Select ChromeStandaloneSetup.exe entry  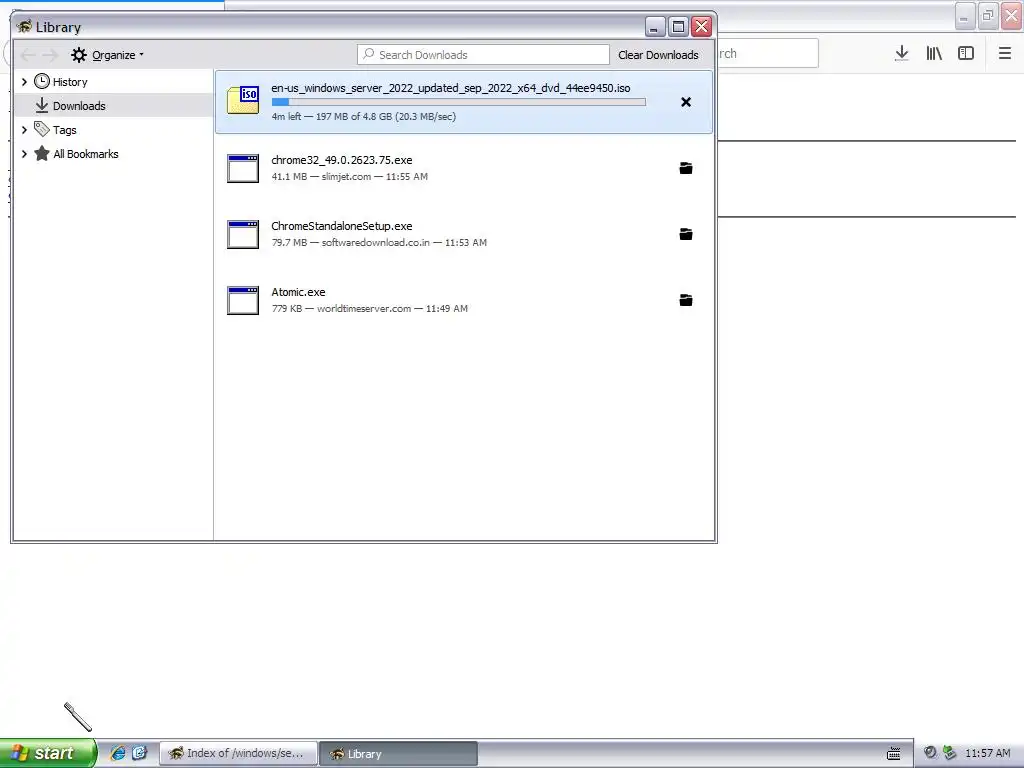click(x=464, y=234)
